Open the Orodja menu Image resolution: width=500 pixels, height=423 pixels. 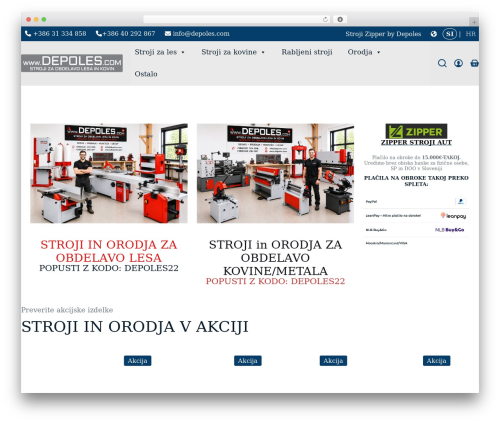click(x=360, y=52)
